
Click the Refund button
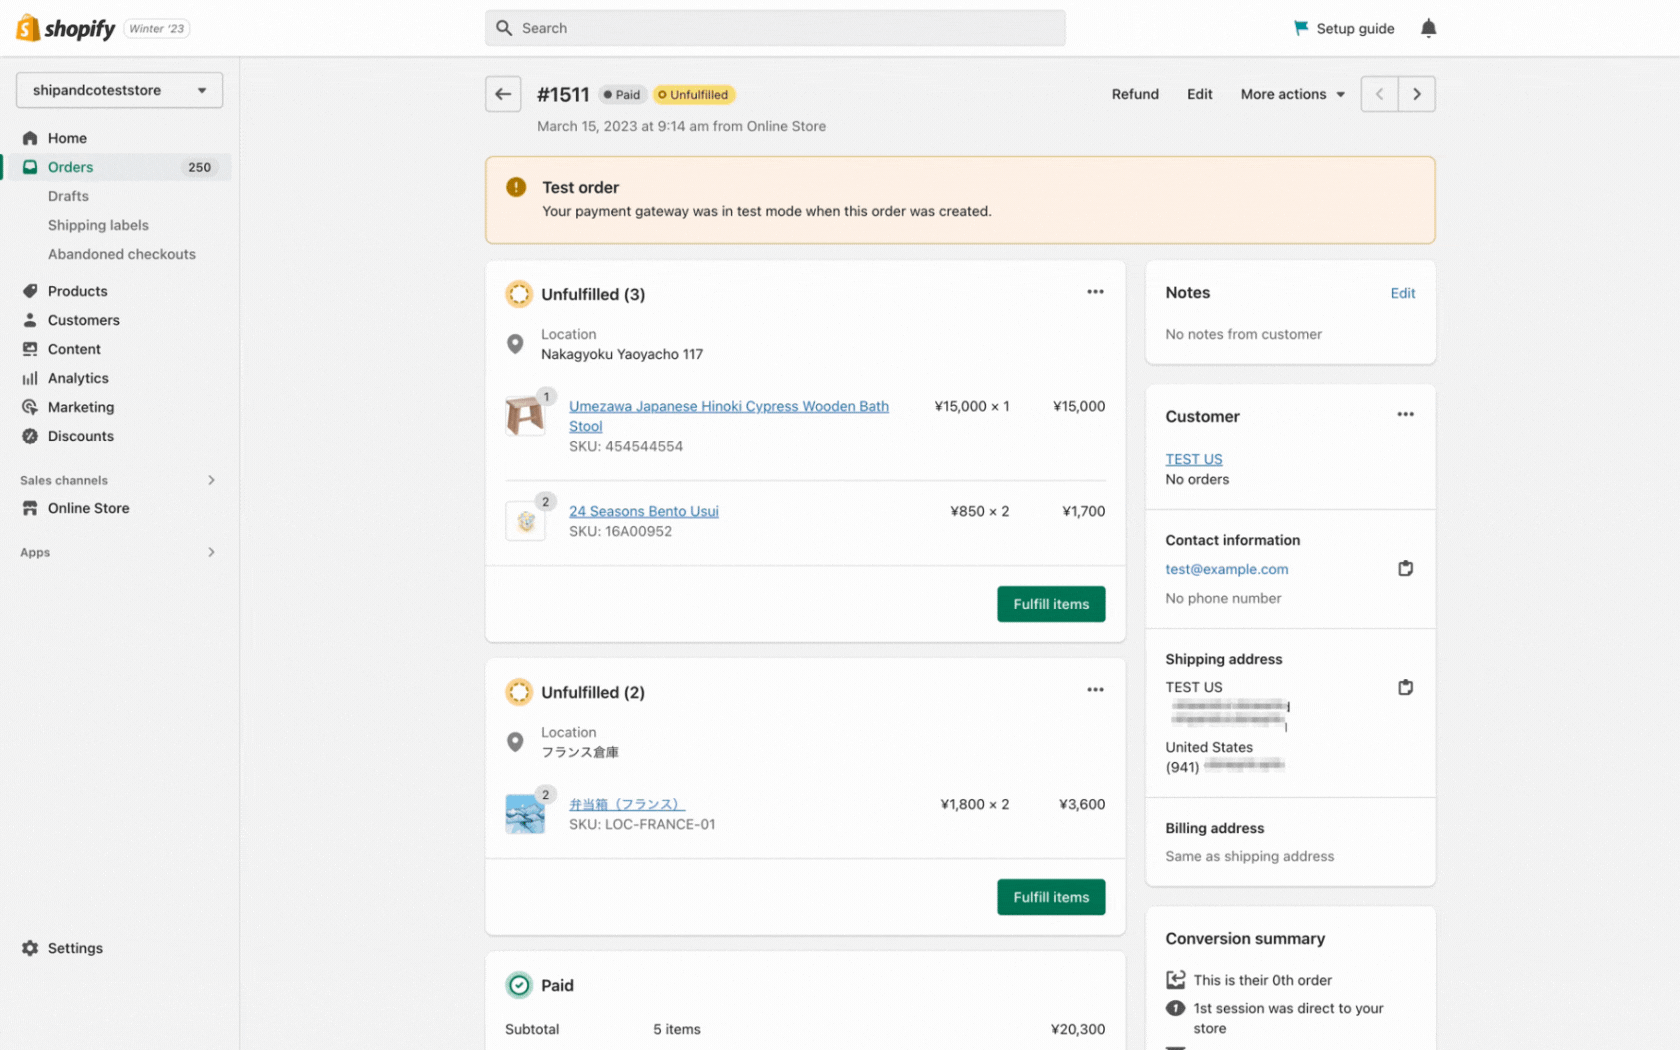pos(1135,94)
